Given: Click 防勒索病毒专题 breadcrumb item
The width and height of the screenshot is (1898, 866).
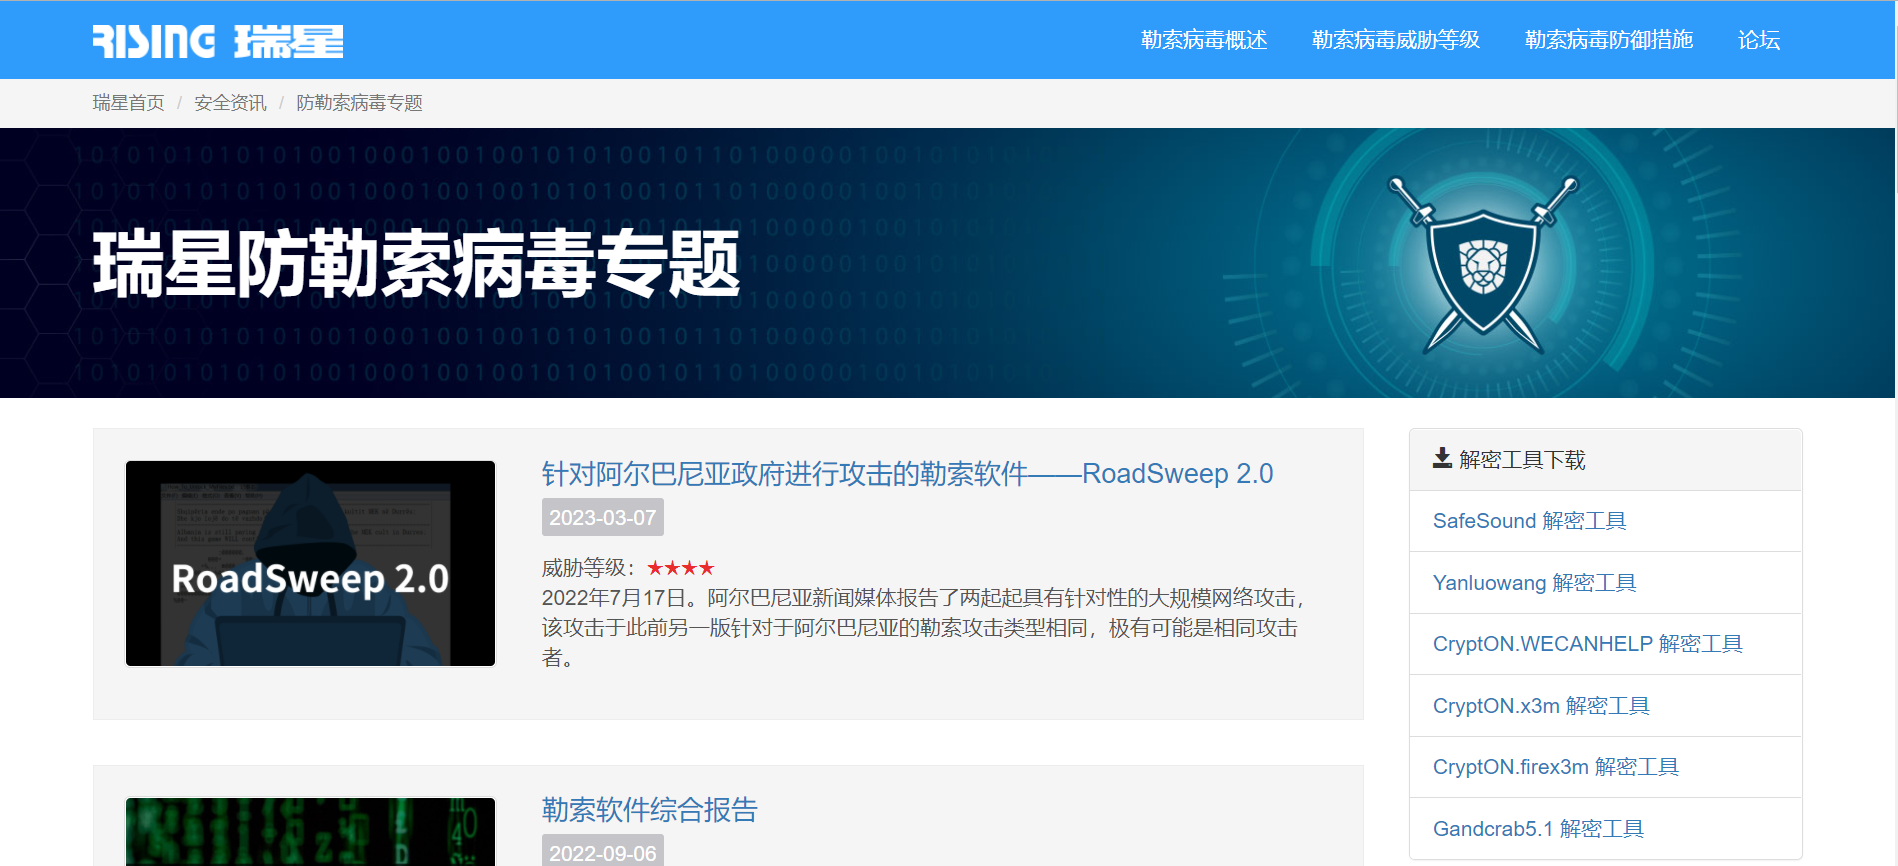Looking at the screenshot, I should [x=359, y=103].
